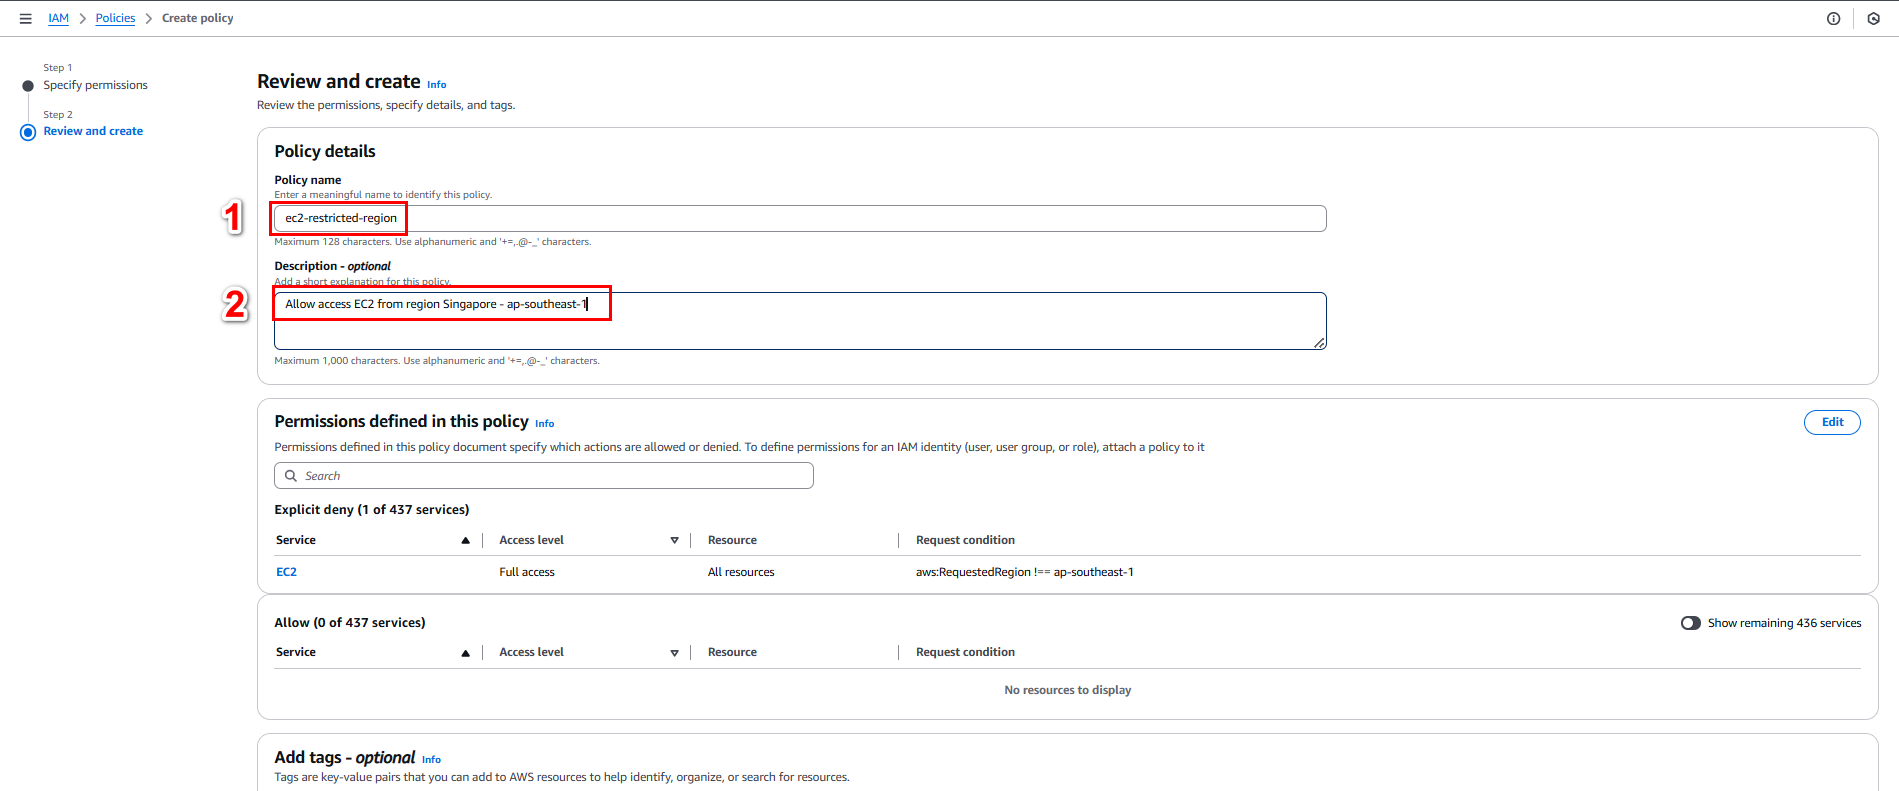The image size is (1899, 791).
Task: Click Create policy breadcrumb text
Action: click(198, 18)
